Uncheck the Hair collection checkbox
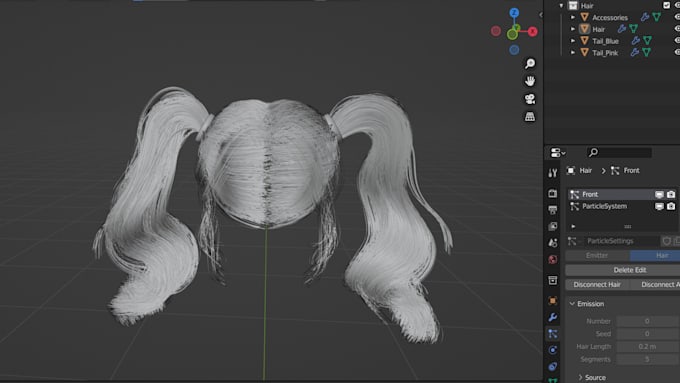Viewport: 680px width, 383px height. coord(667,5)
